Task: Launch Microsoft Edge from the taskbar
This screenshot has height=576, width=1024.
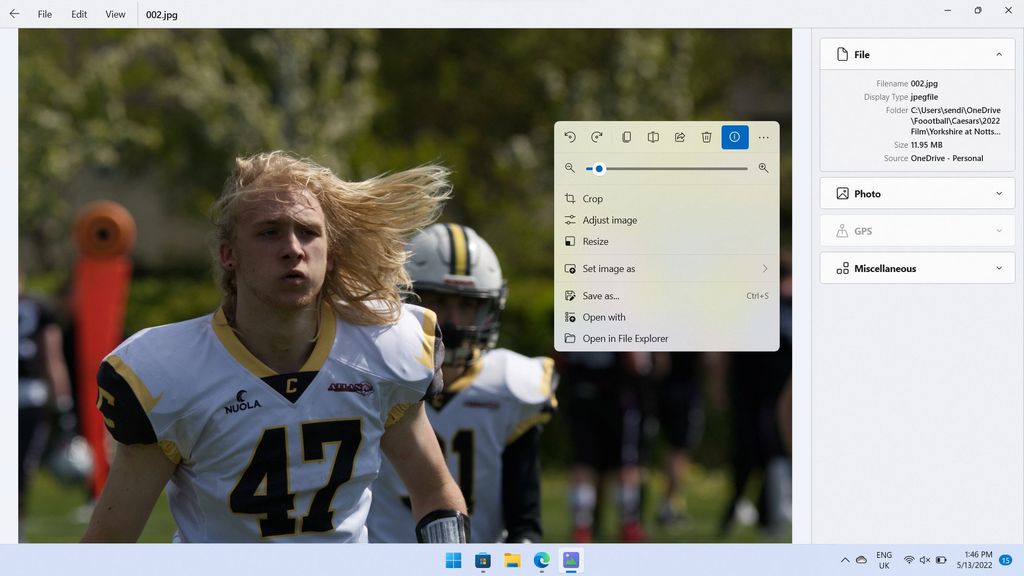Action: [541, 561]
